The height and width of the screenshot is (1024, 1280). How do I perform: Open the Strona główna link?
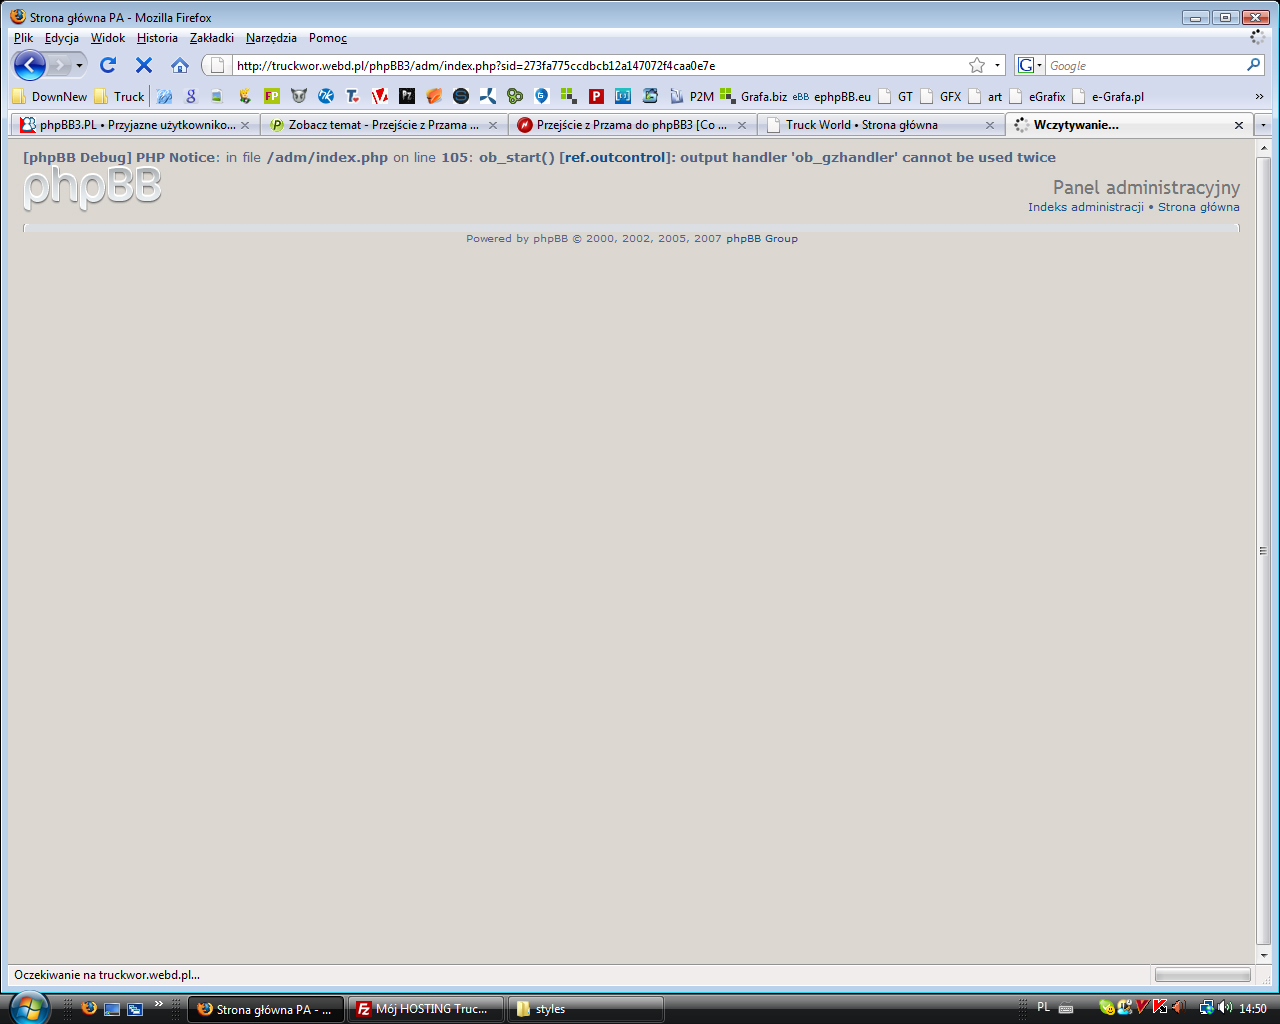(x=1198, y=207)
